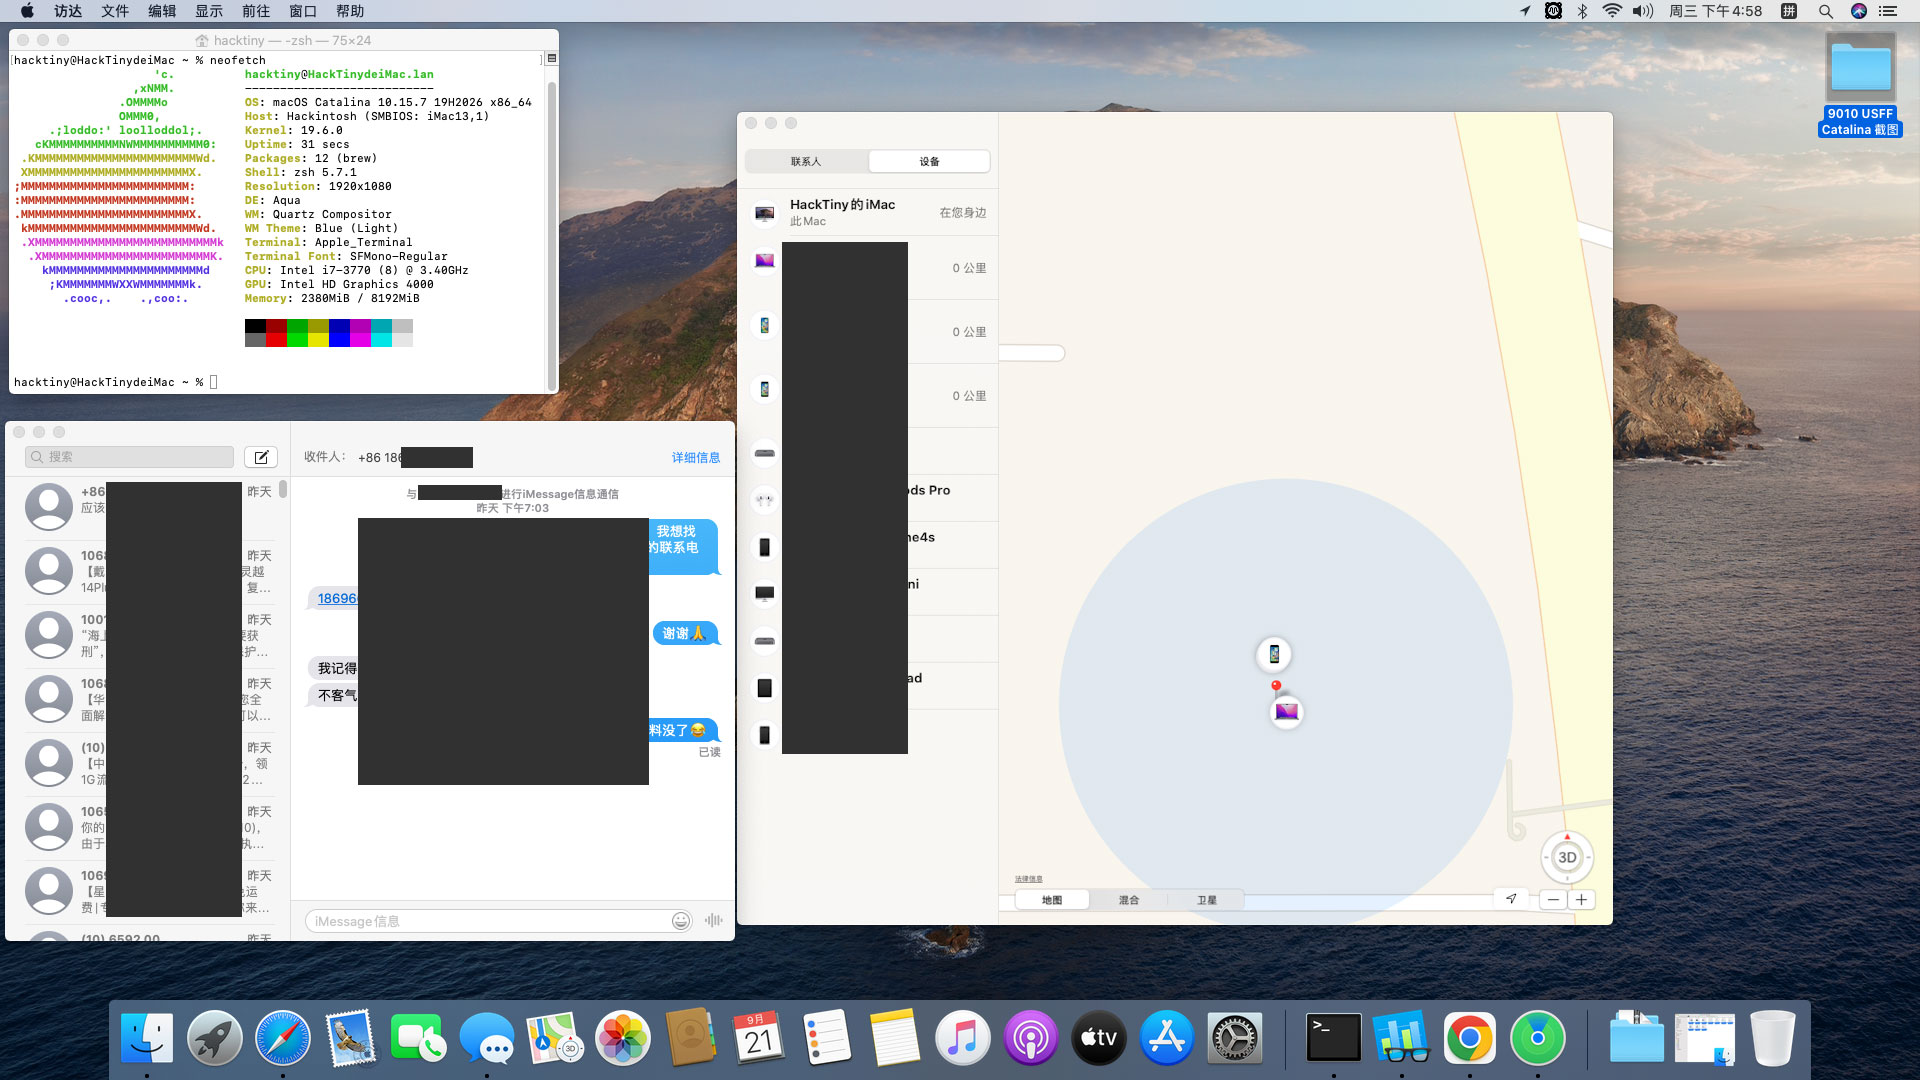This screenshot has width=1920, height=1080.
Task: Switch map to 混合 view
Action: pyautogui.click(x=1129, y=900)
